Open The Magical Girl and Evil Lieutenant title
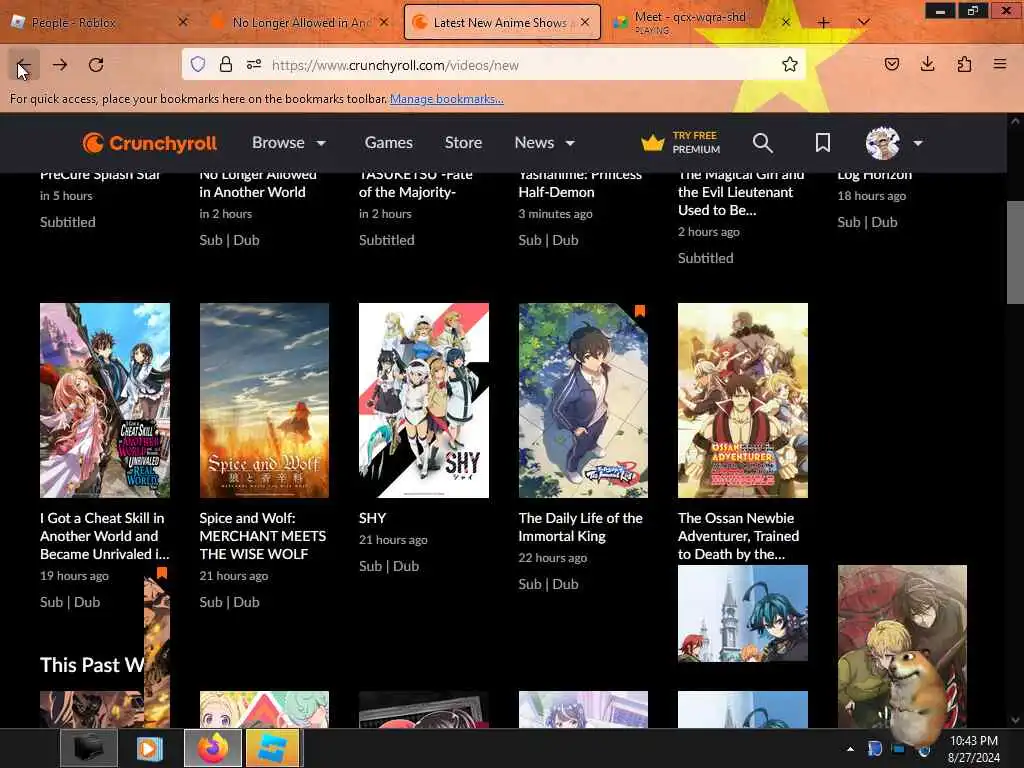The image size is (1024, 768). (741, 193)
